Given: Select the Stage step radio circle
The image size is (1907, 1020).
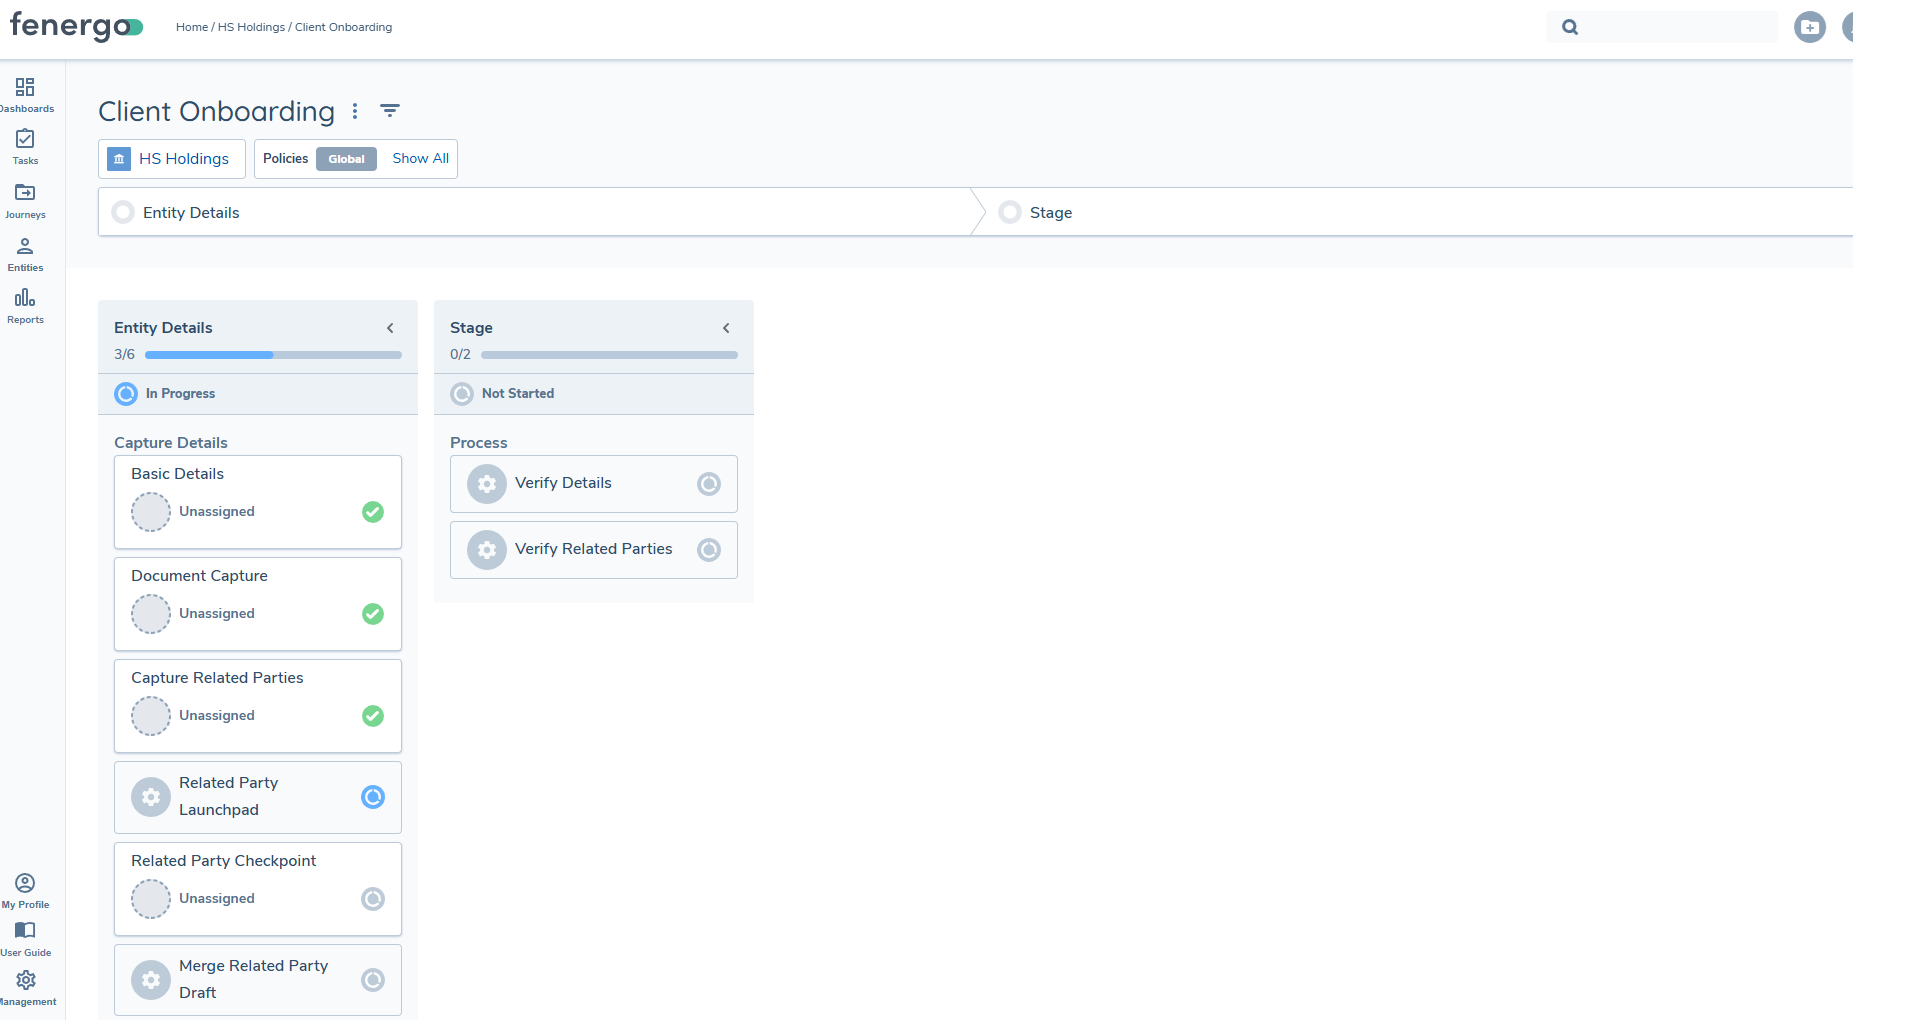Looking at the screenshot, I should click(1010, 213).
